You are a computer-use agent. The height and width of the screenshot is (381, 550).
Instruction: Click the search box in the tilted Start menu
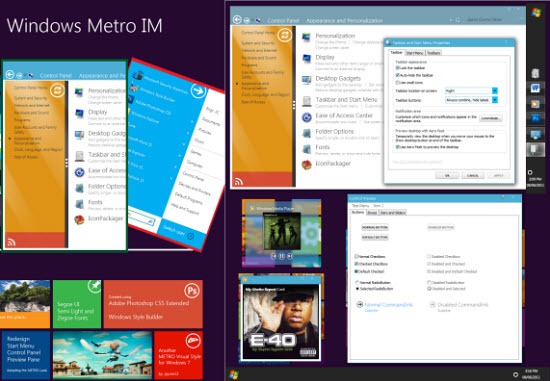[x=141, y=218]
